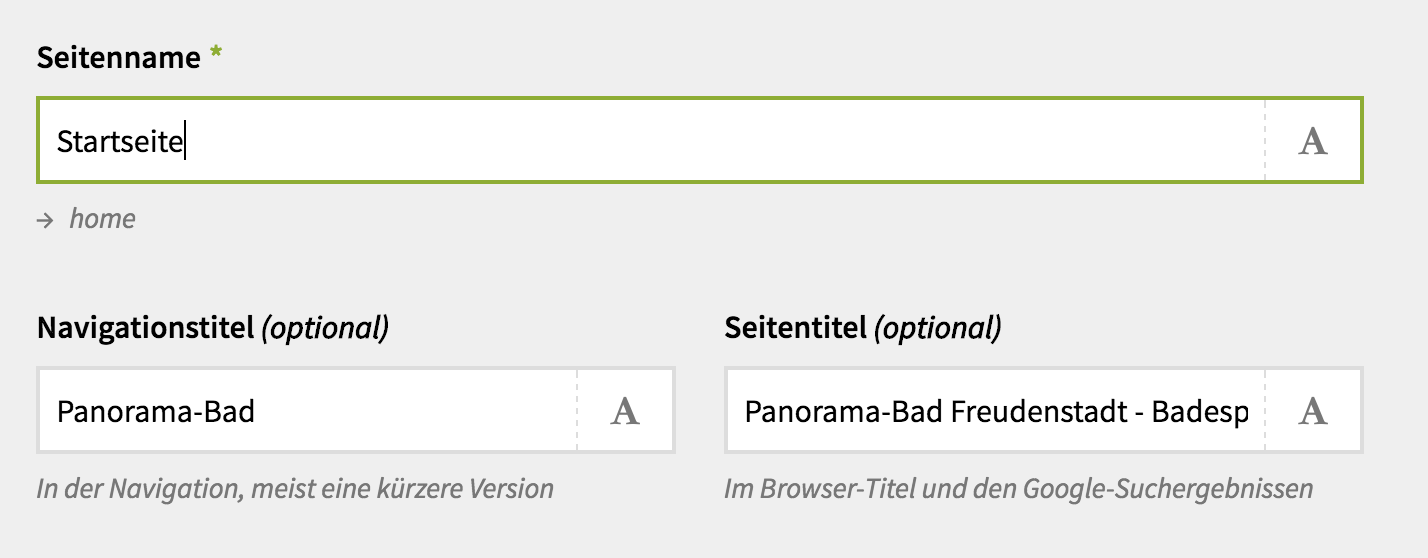Click "(optional)" next to Navigationstitel
Image resolution: width=1428 pixels, height=558 pixels.
point(324,328)
